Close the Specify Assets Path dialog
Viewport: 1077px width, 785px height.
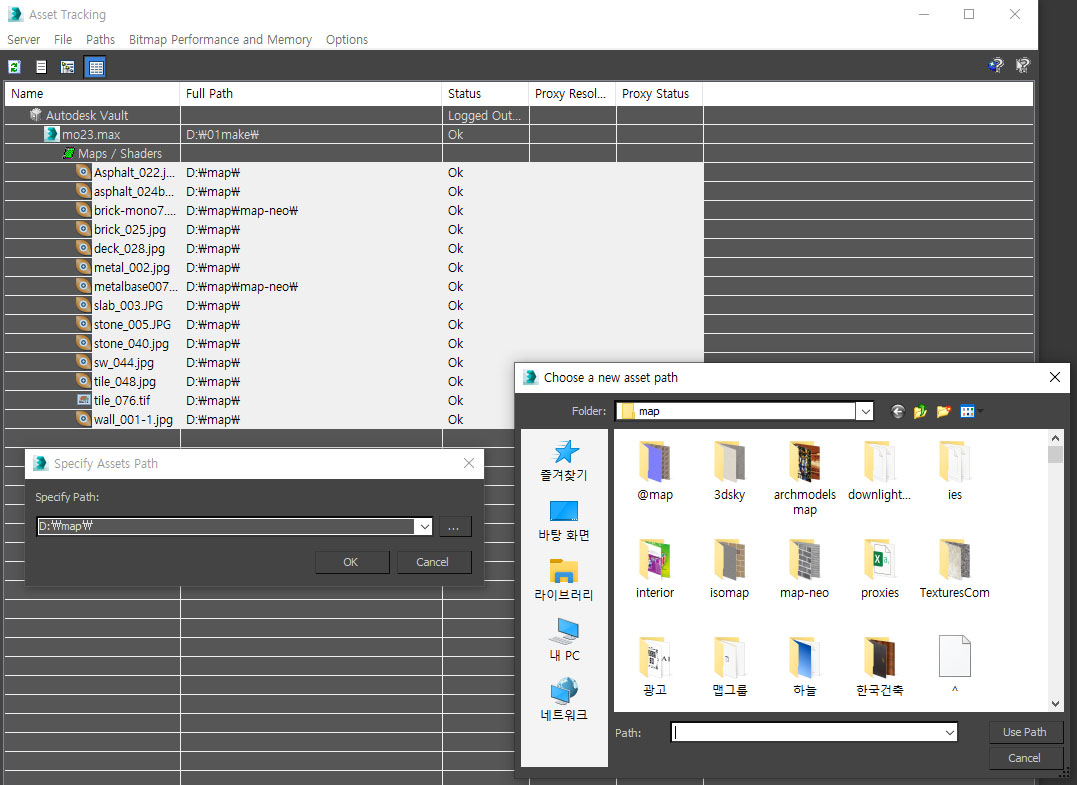[468, 464]
